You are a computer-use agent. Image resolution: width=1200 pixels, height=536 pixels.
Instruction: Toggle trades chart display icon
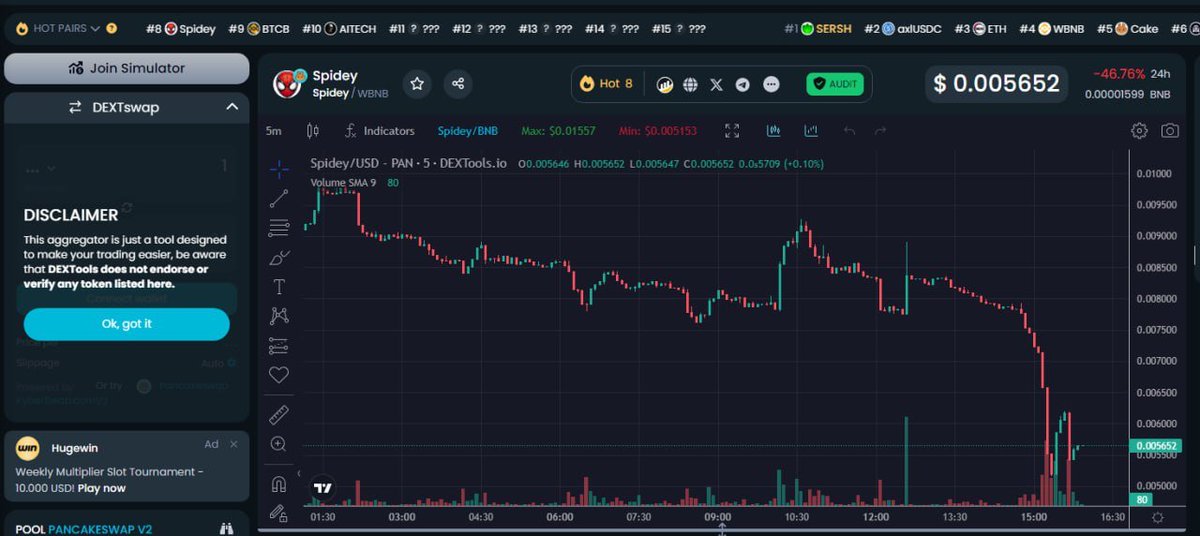click(x=773, y=130)
